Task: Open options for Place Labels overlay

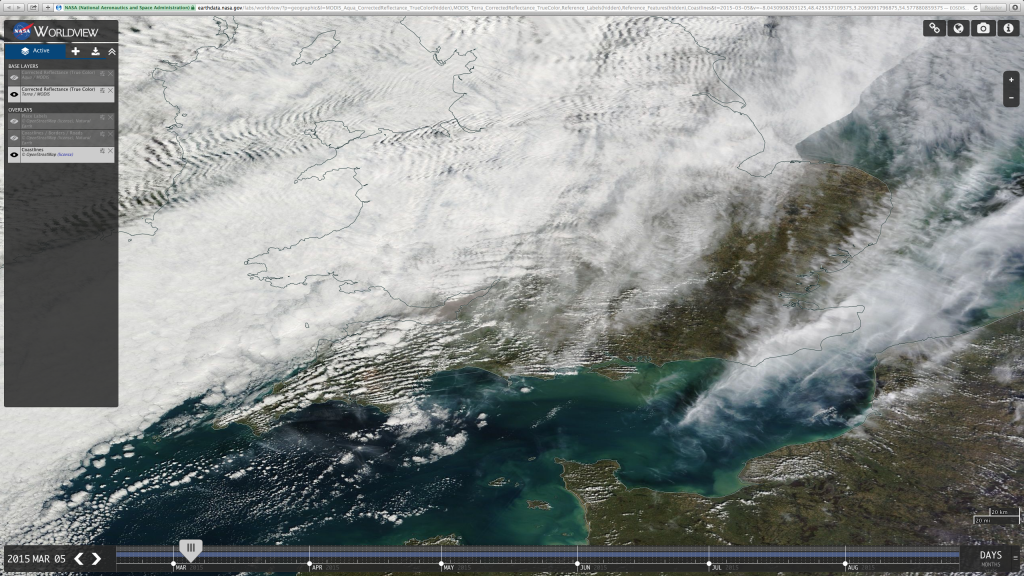Action: point(103,117)
